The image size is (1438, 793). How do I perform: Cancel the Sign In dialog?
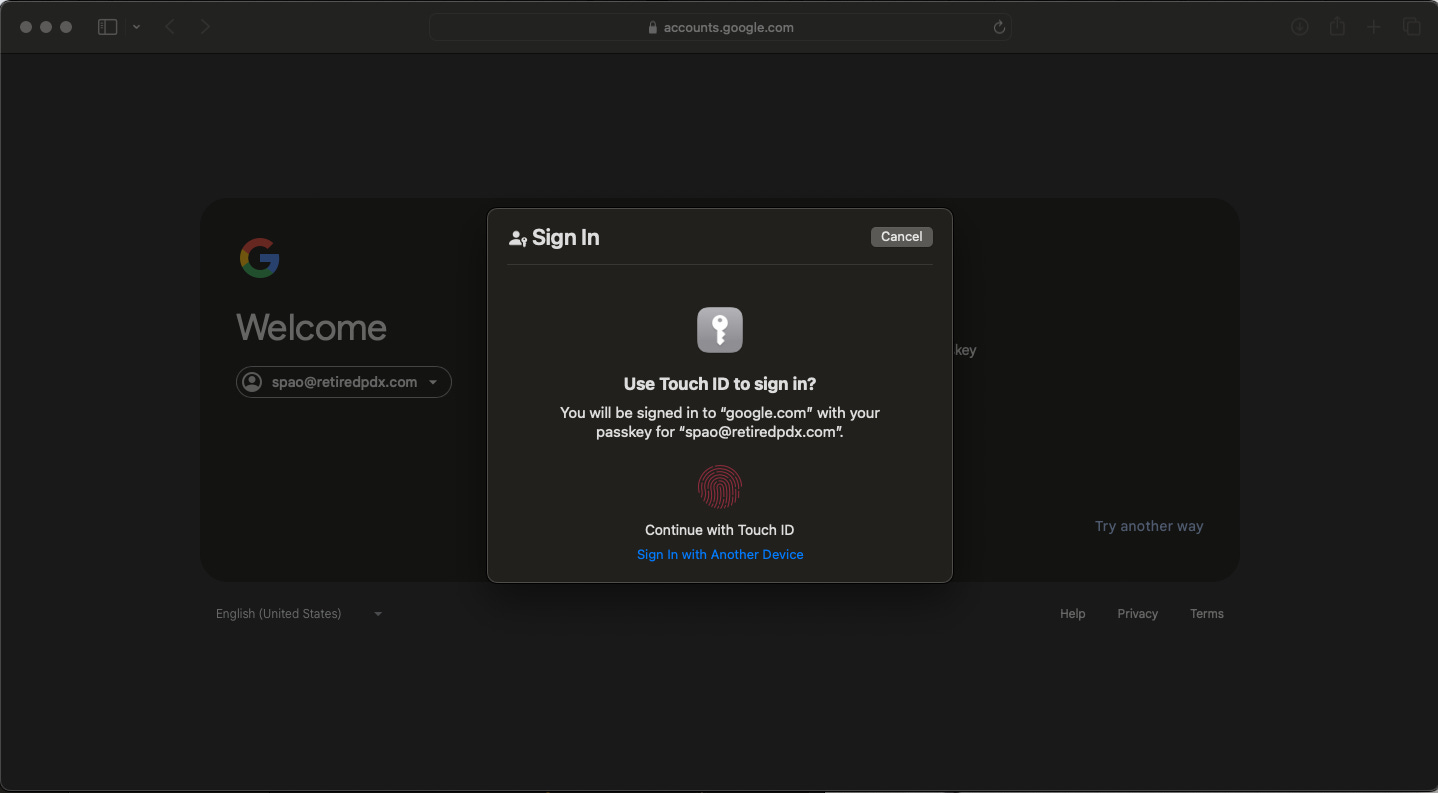[901, 237]
